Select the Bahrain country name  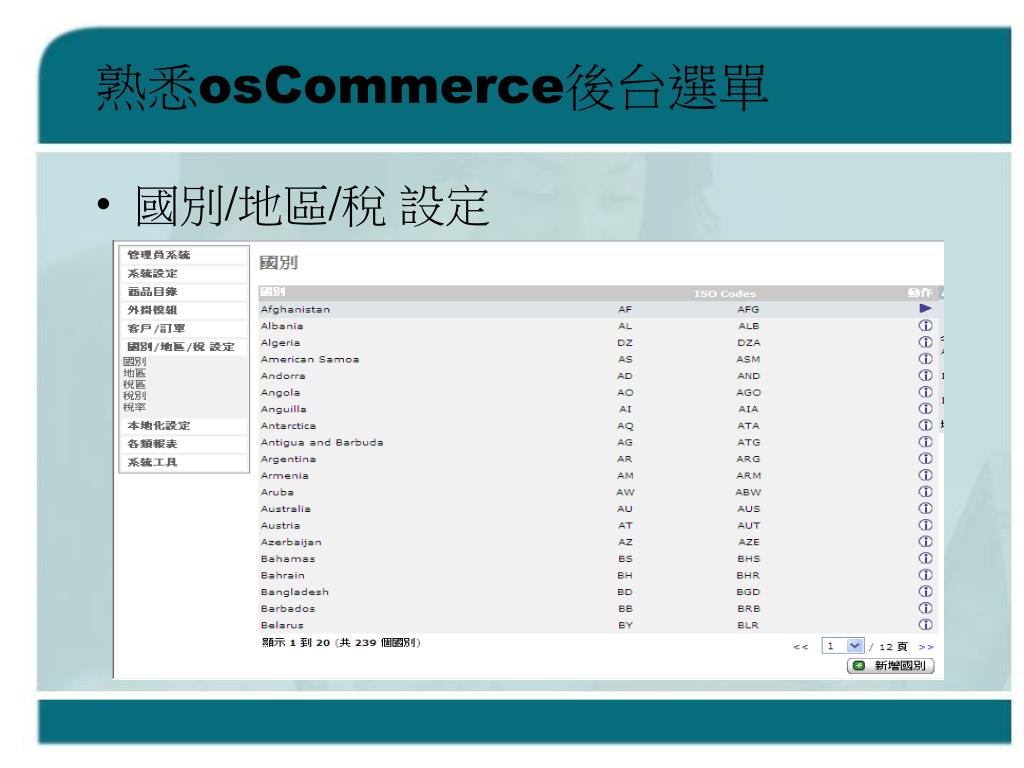point(283,575)
